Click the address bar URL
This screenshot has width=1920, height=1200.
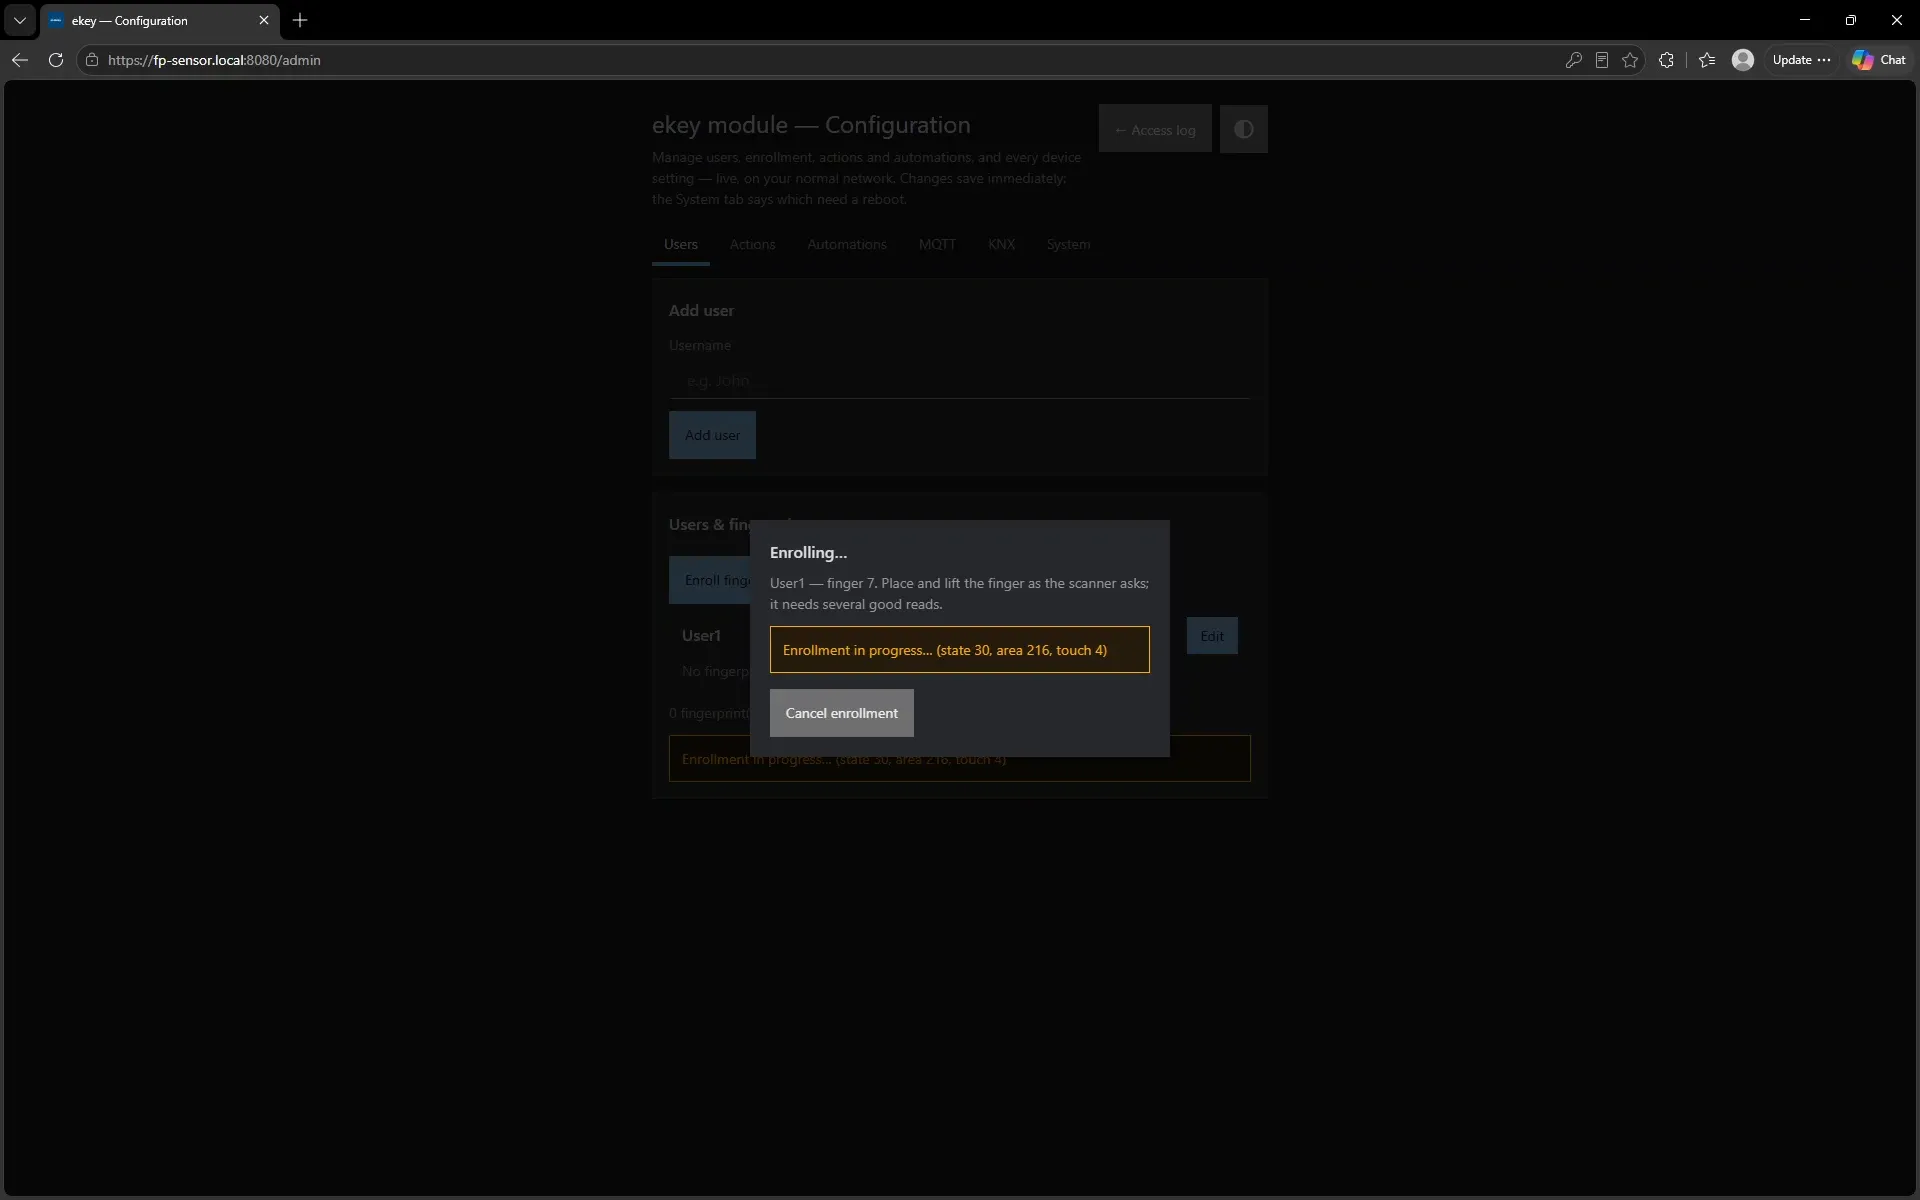click(214, 60)
